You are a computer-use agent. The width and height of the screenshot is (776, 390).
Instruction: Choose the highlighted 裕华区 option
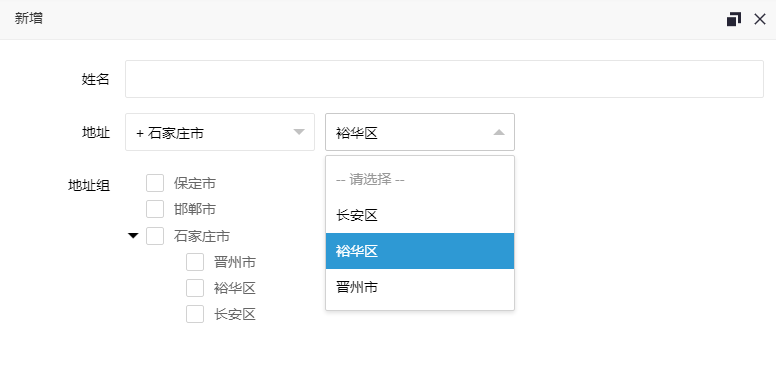click(420, 251)
